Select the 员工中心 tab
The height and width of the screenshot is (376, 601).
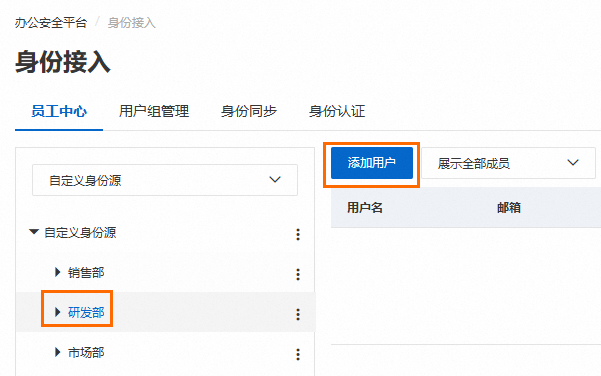pyautogui.click(x=59, y=111)
